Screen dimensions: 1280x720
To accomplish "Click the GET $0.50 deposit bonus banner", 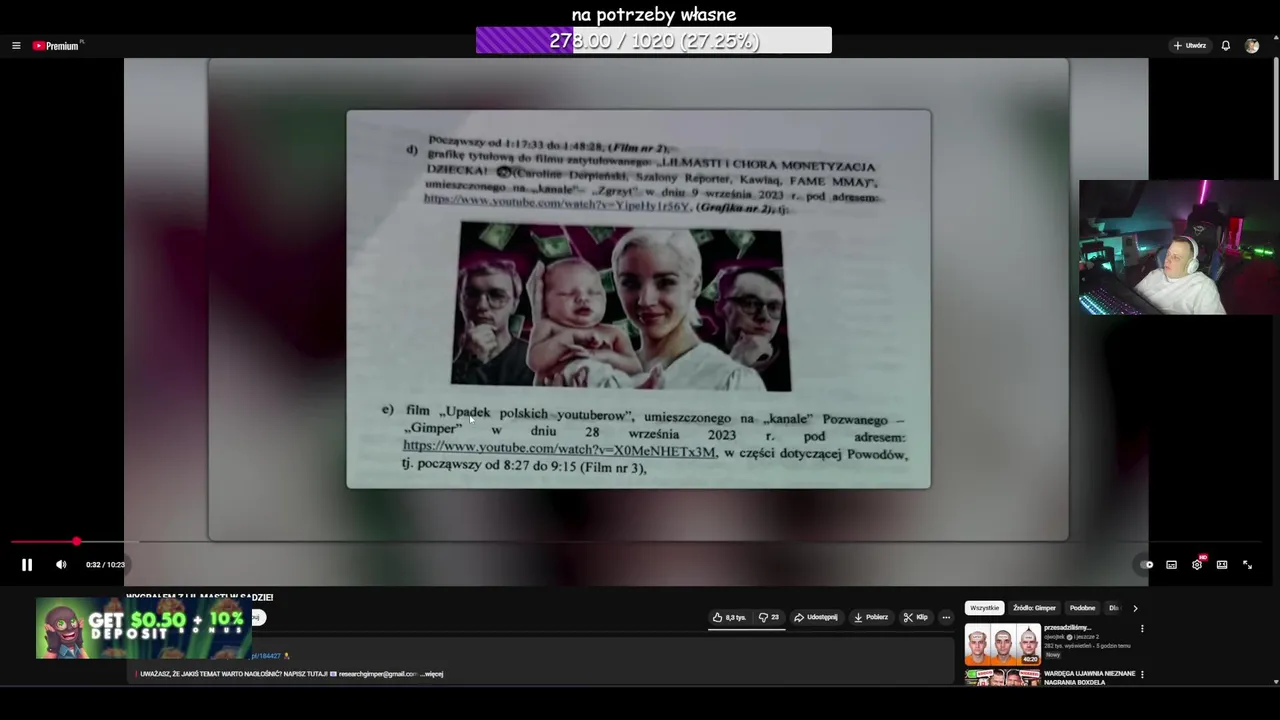I will (143, 628).
